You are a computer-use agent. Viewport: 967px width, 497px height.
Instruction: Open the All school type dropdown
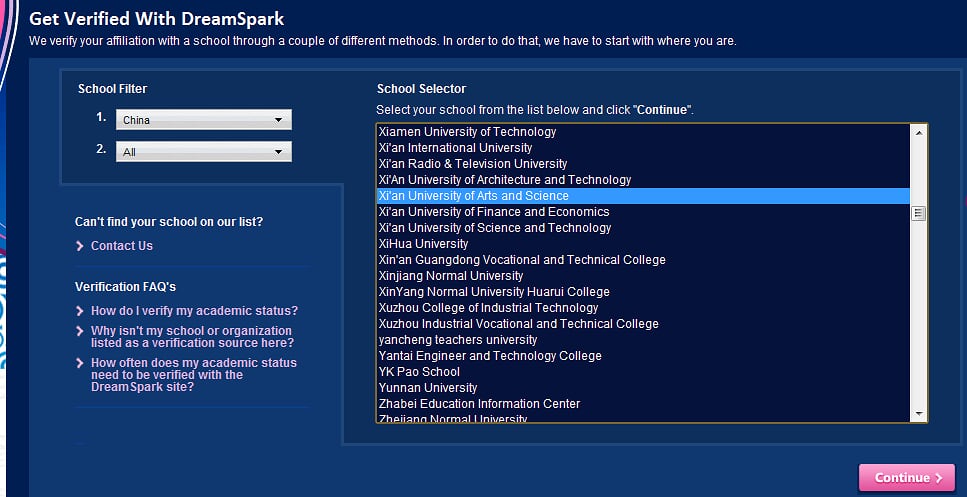[x=204, y=152]
